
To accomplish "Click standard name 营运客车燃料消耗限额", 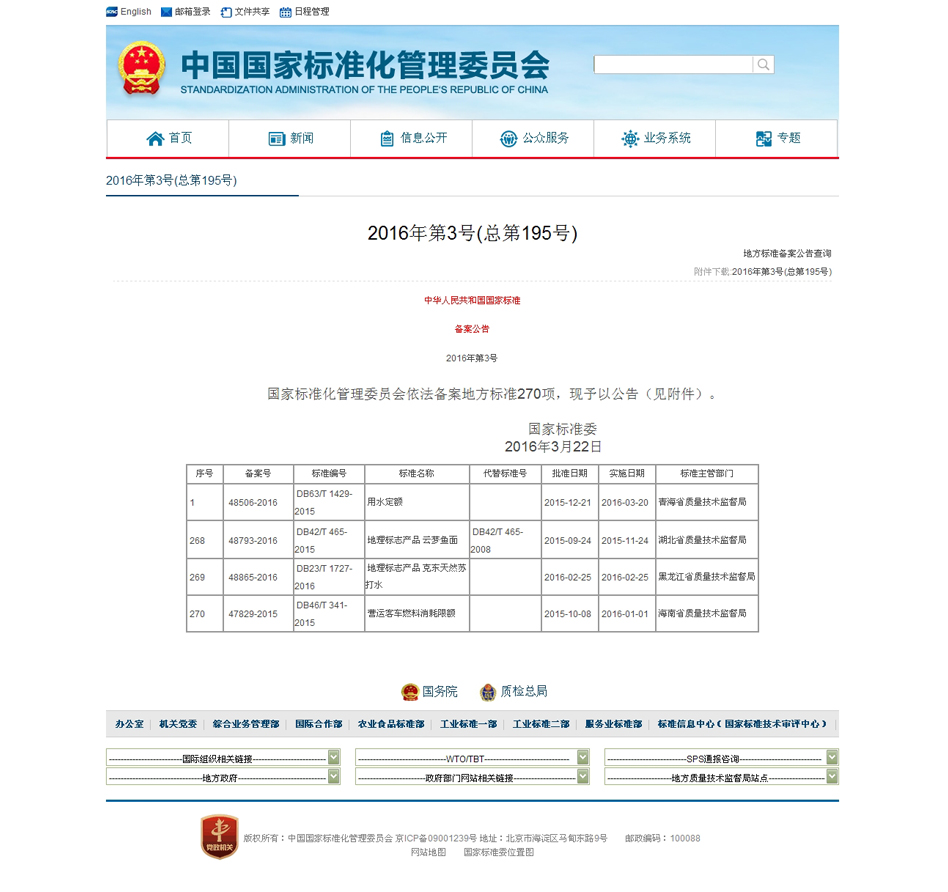I will tap(411, 614).
